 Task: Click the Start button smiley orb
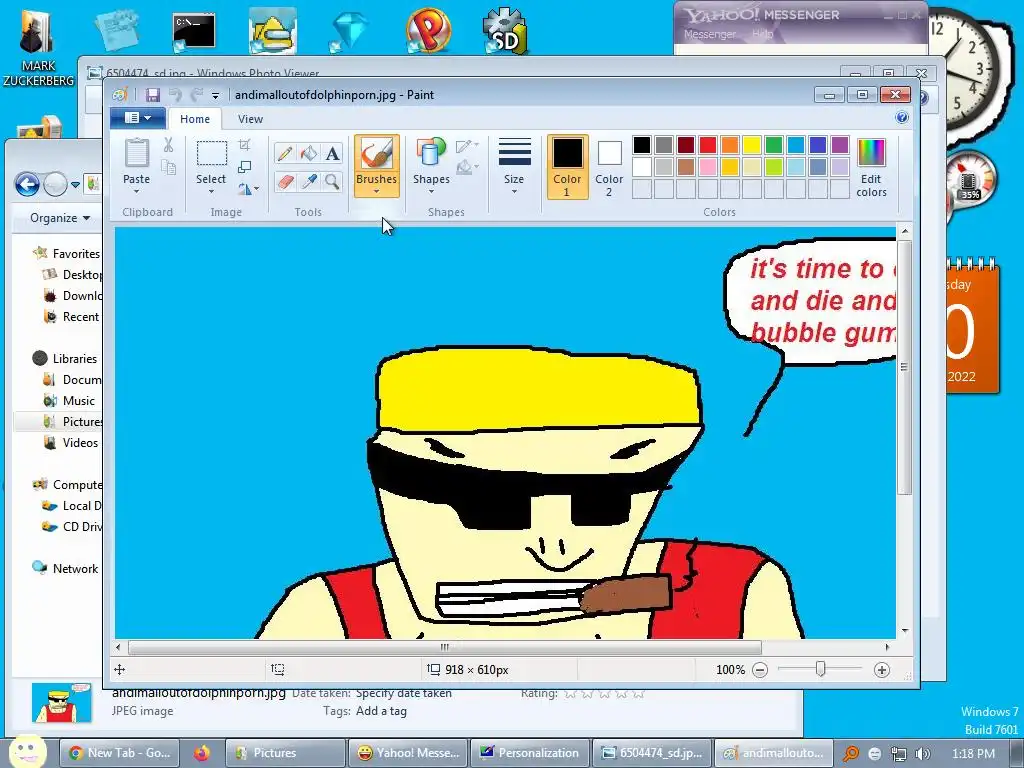27,751
